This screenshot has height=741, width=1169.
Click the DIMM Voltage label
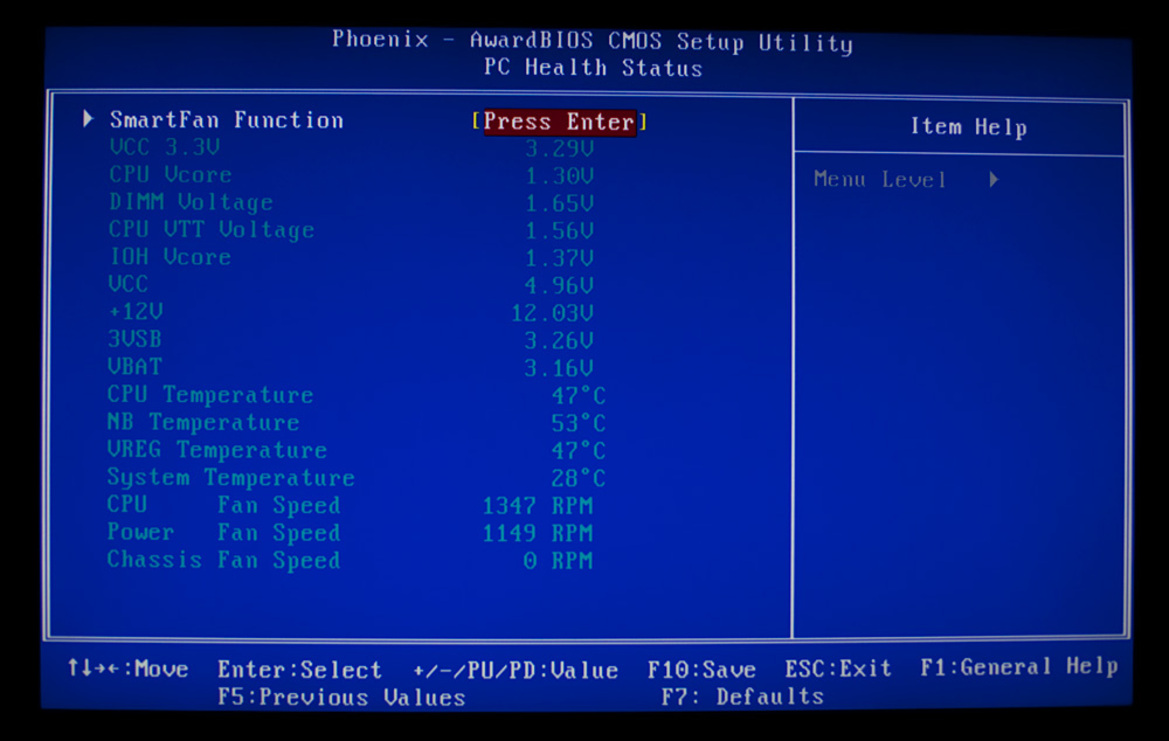point(191,203)
